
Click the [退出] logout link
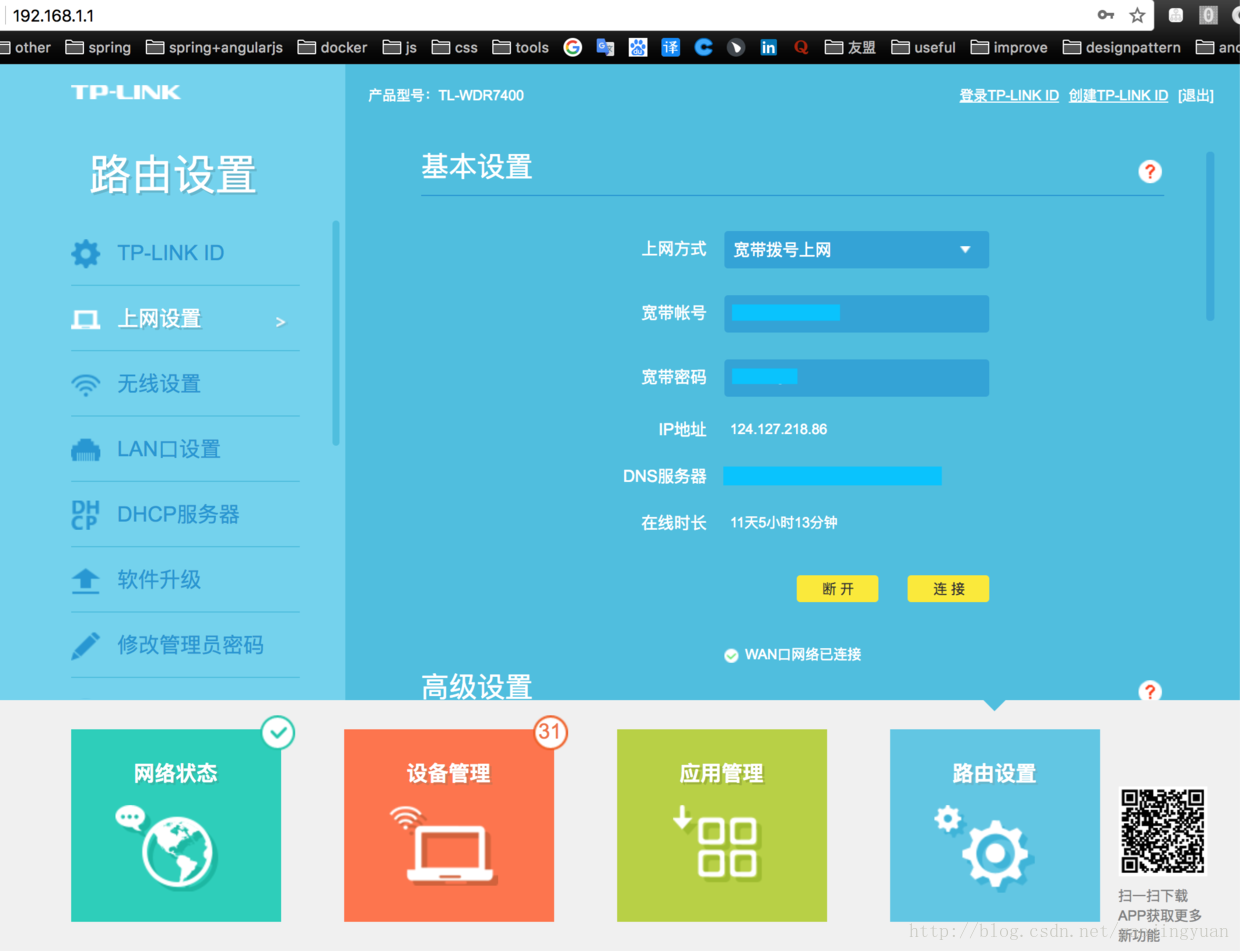pyautogui.click(x=1196, y=96)
